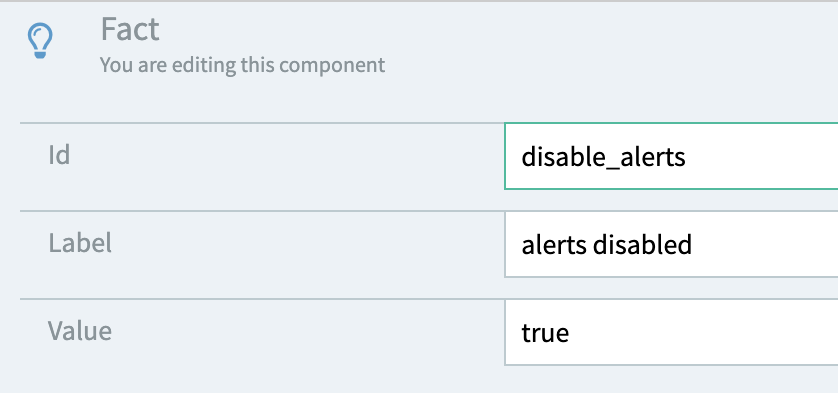This screenshot has height=393, width=838.
Task: Click the disable_alerts text in Id field
Action: coord(603,157)
